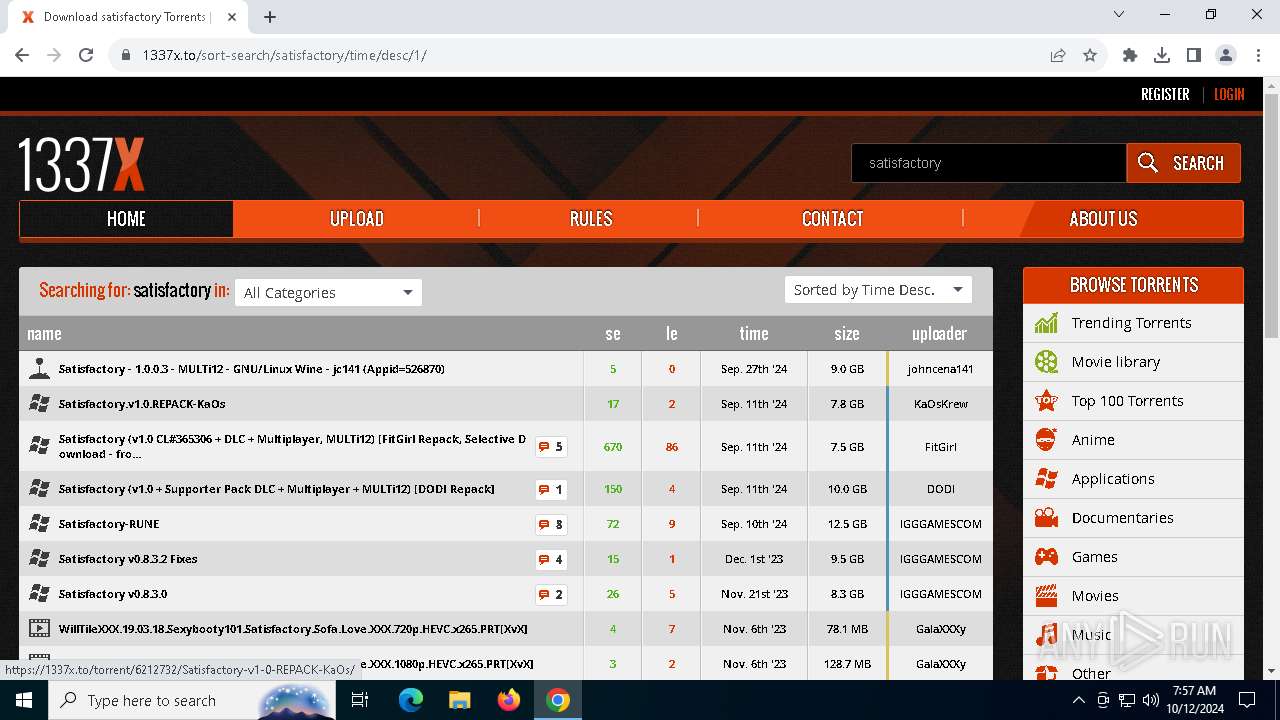Image resolution: width=1280 pixels, height=720 pixels.
Task: Open comments bubble on DODI Repack row
Action: 551,489
